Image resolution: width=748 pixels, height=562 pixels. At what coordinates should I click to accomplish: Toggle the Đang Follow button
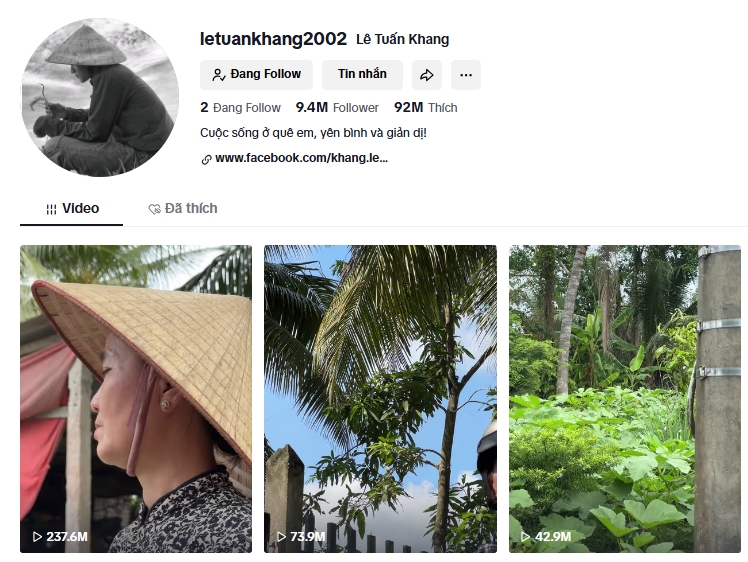tap(256, 75)
